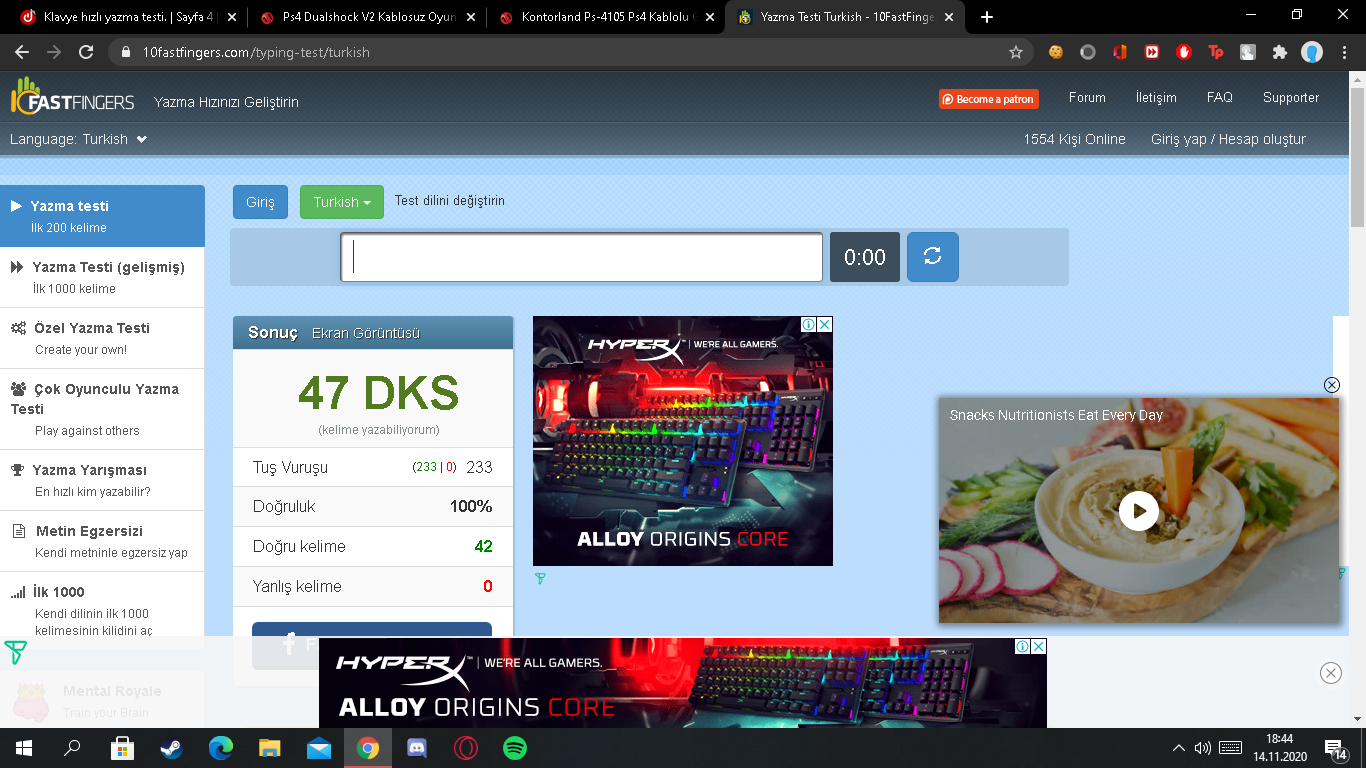Open Microsoft Store from the taskbar
This screenshot has height=768, width=1366.
[x=122, y=748]
